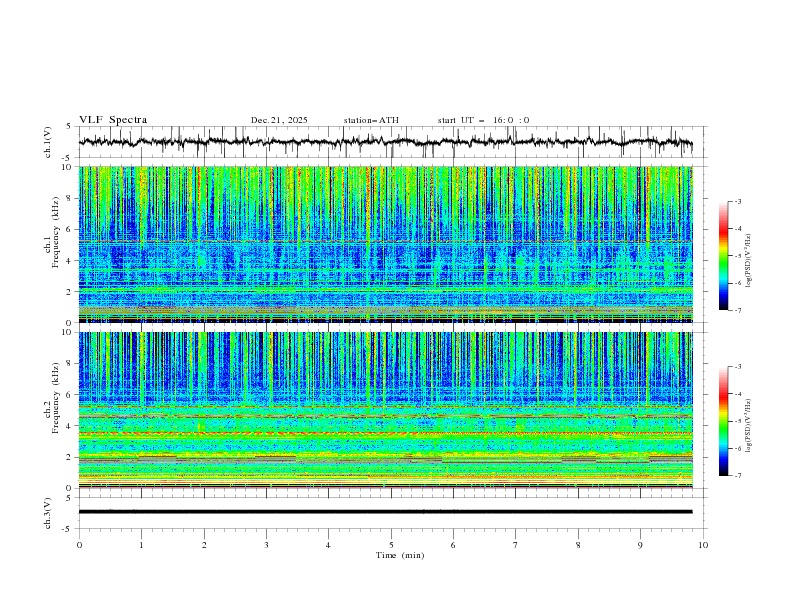
Task: Click inside the ch.1 spectrogram panel
Action: click(x=390, y=244)
